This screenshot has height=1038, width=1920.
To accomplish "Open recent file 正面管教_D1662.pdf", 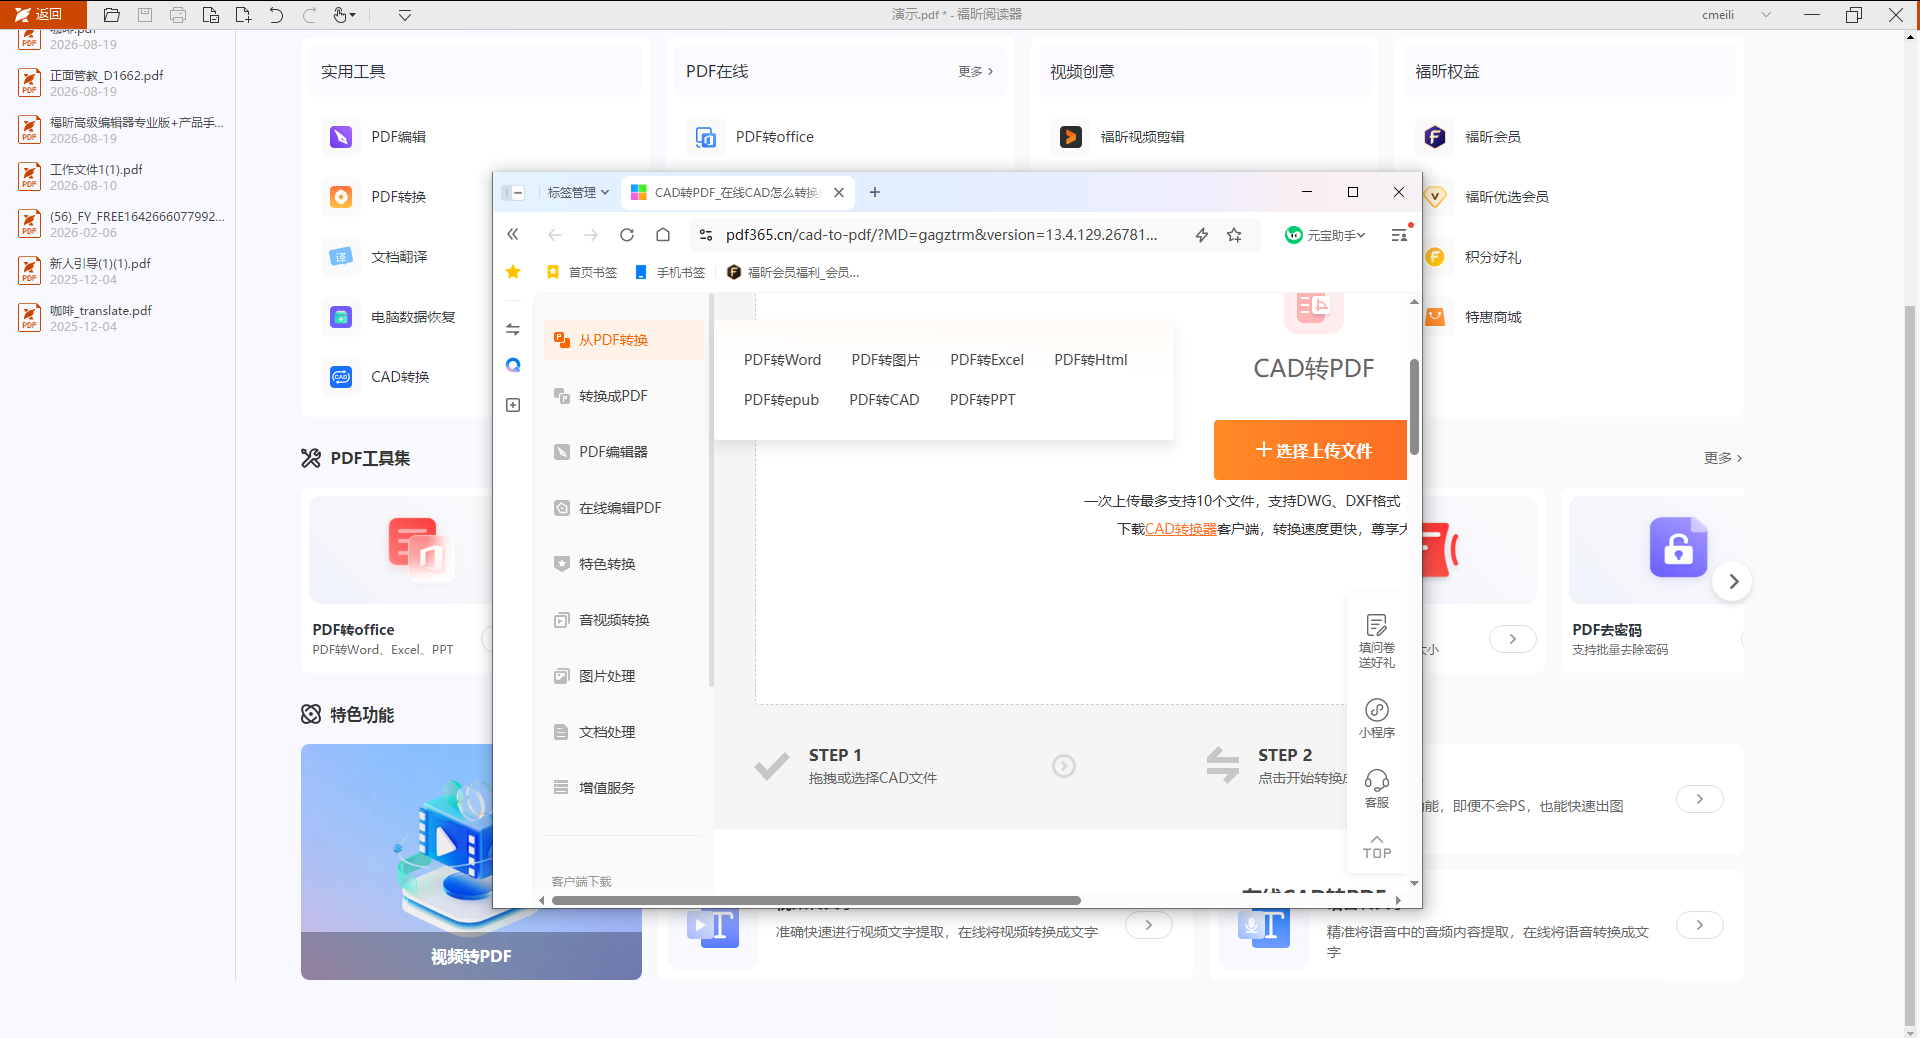I will point(118,83).
